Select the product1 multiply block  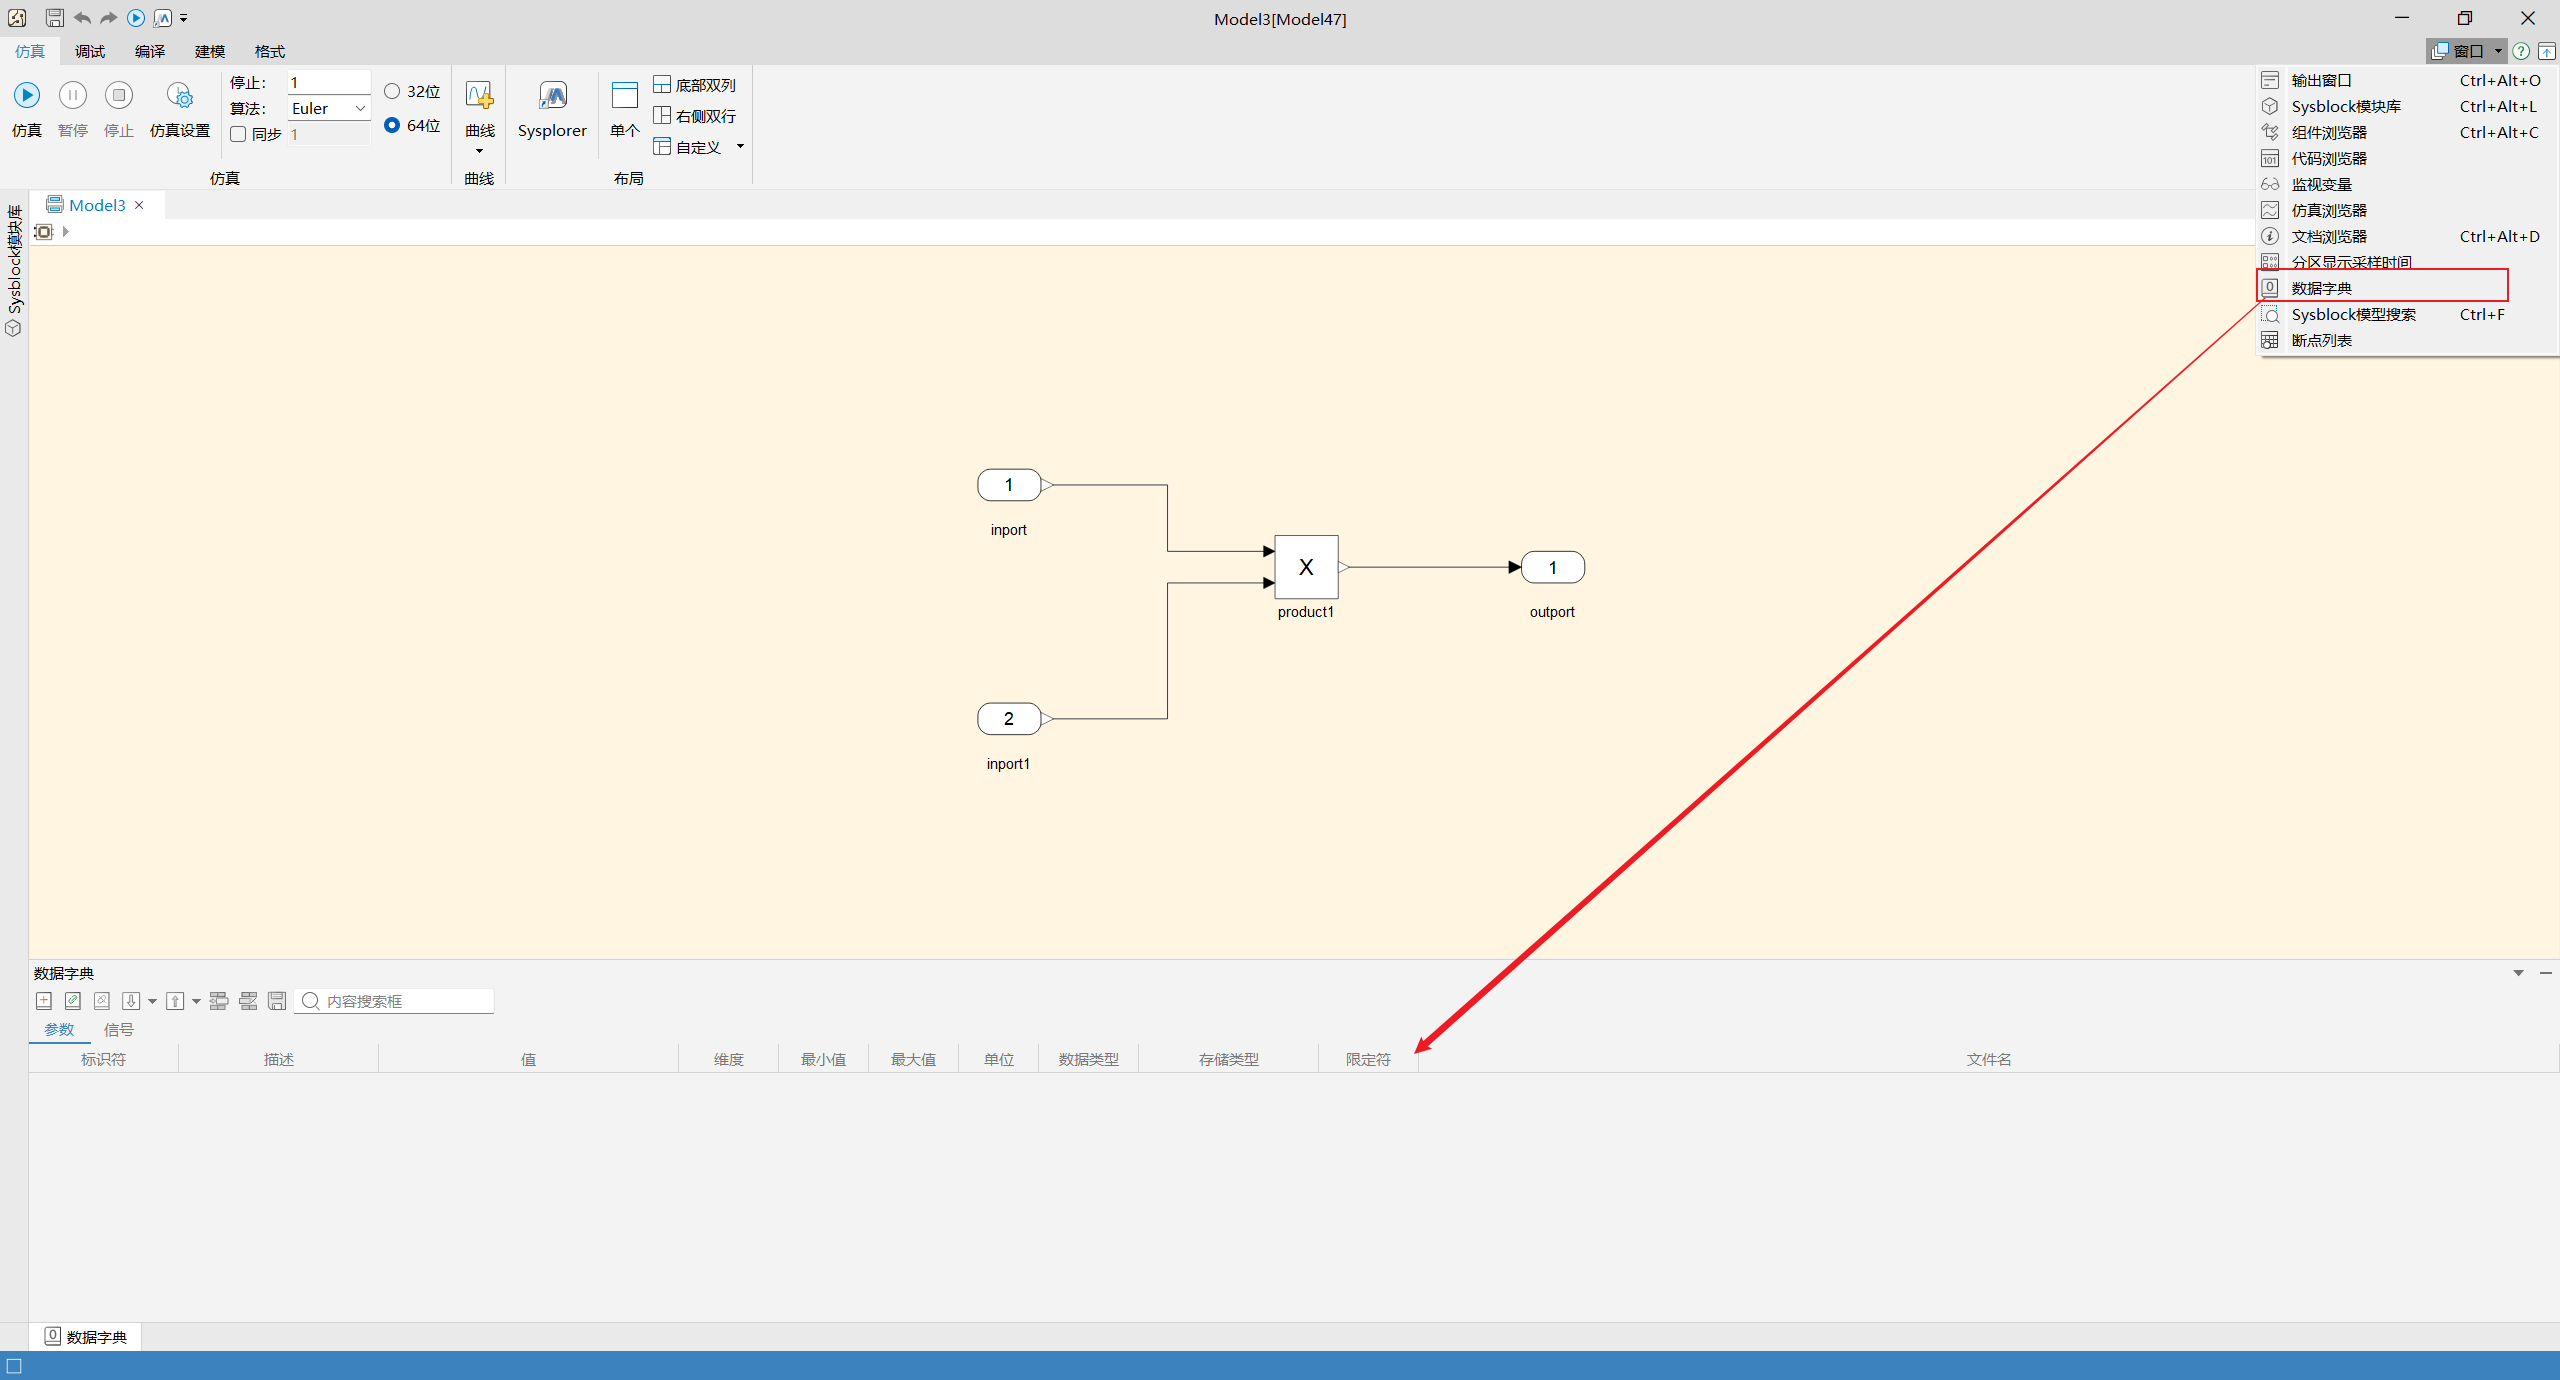pyautogui.click(x=1306, y=567)
